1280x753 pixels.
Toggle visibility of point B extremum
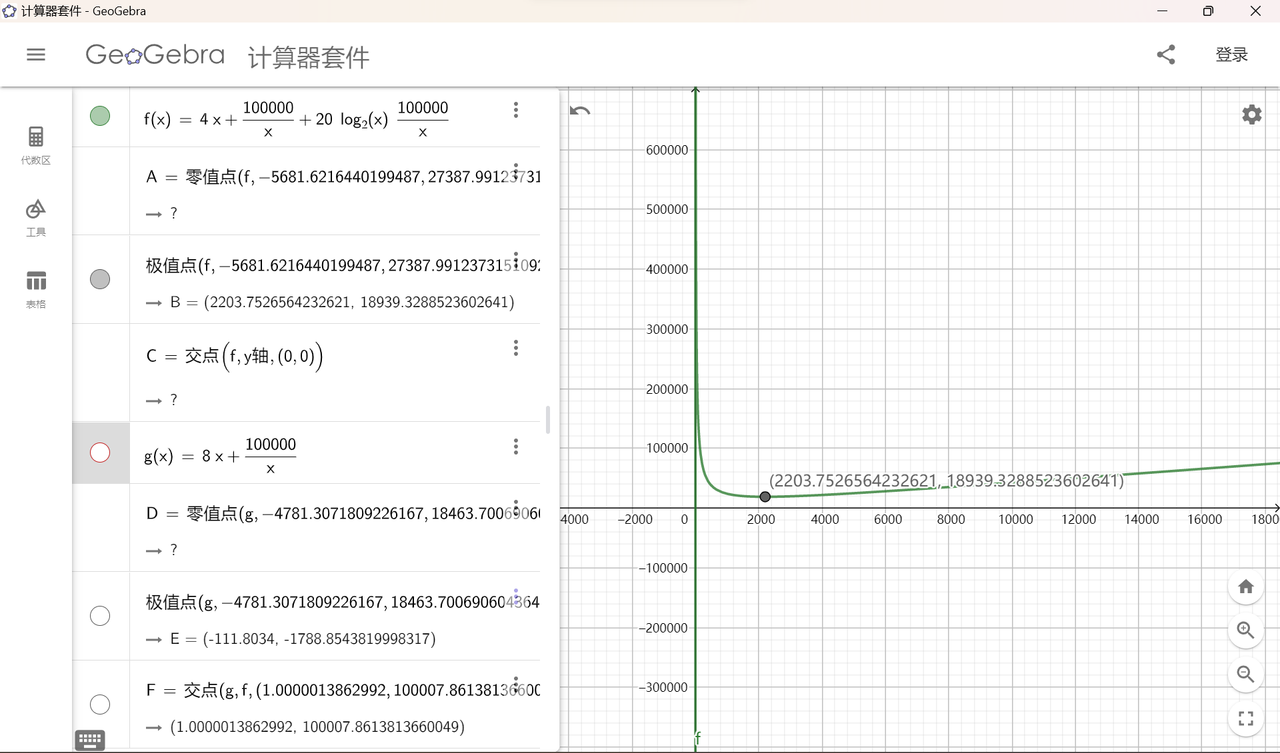point(100,279)
